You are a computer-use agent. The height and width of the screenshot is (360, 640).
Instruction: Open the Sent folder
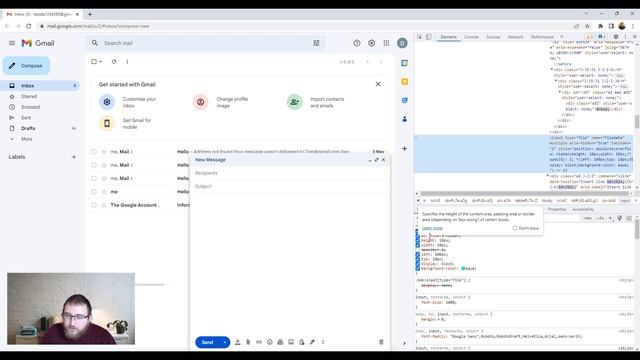click(x=26, y=118)
